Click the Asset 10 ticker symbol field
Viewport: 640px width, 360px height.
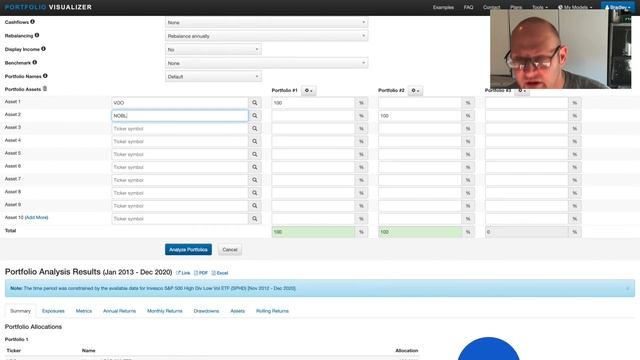click(x=180, y=219)
